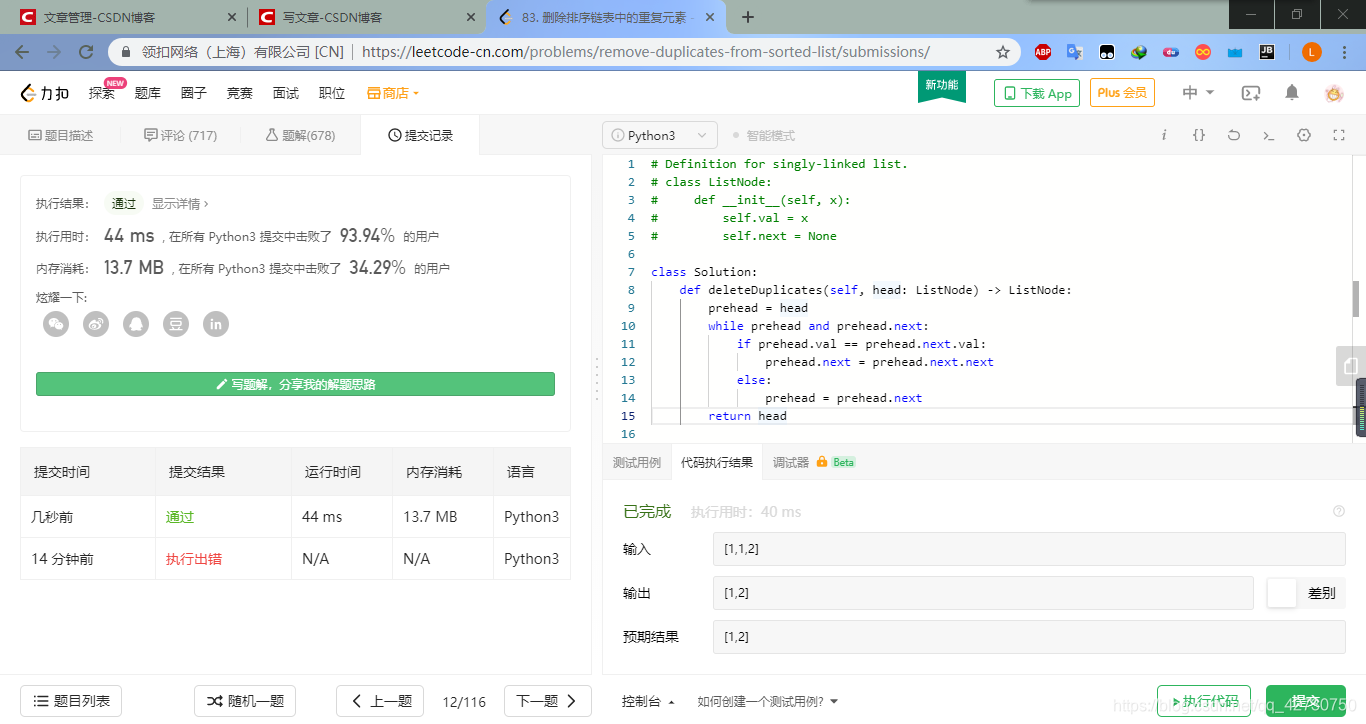Open 面试 in navigation

[286, 93]
